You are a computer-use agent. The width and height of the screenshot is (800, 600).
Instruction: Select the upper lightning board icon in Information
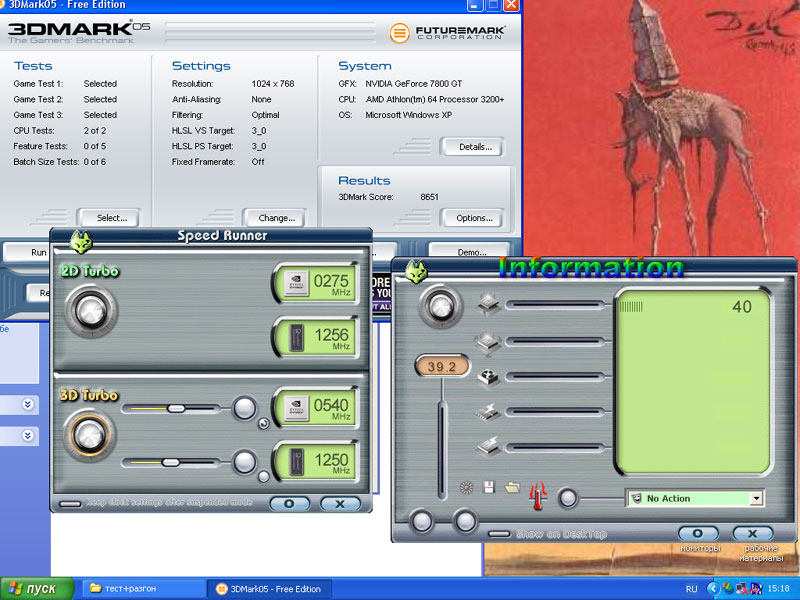pos(488,412)
